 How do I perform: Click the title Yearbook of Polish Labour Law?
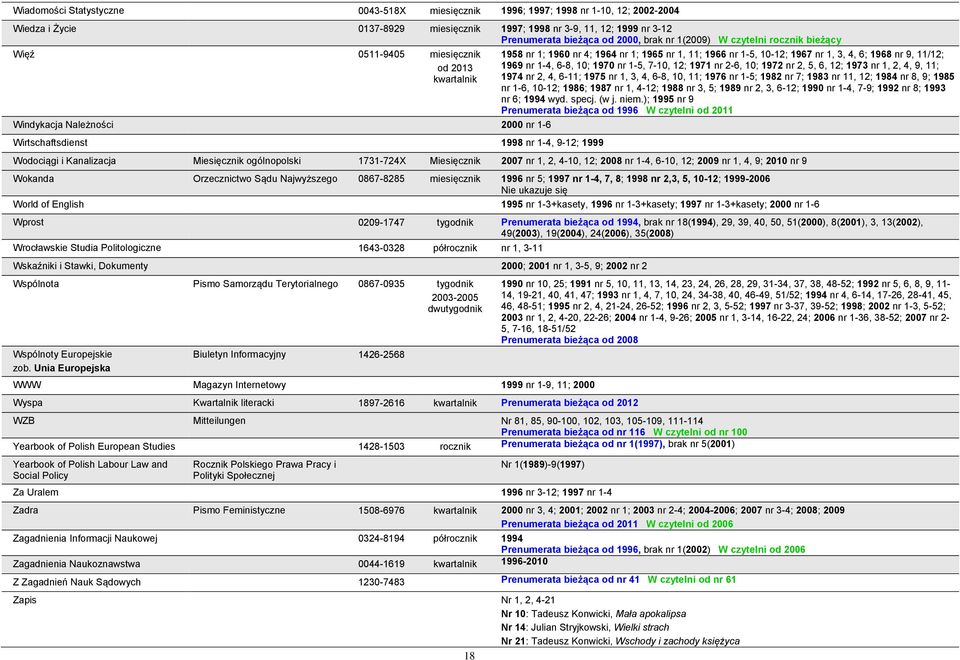[90, 470]
